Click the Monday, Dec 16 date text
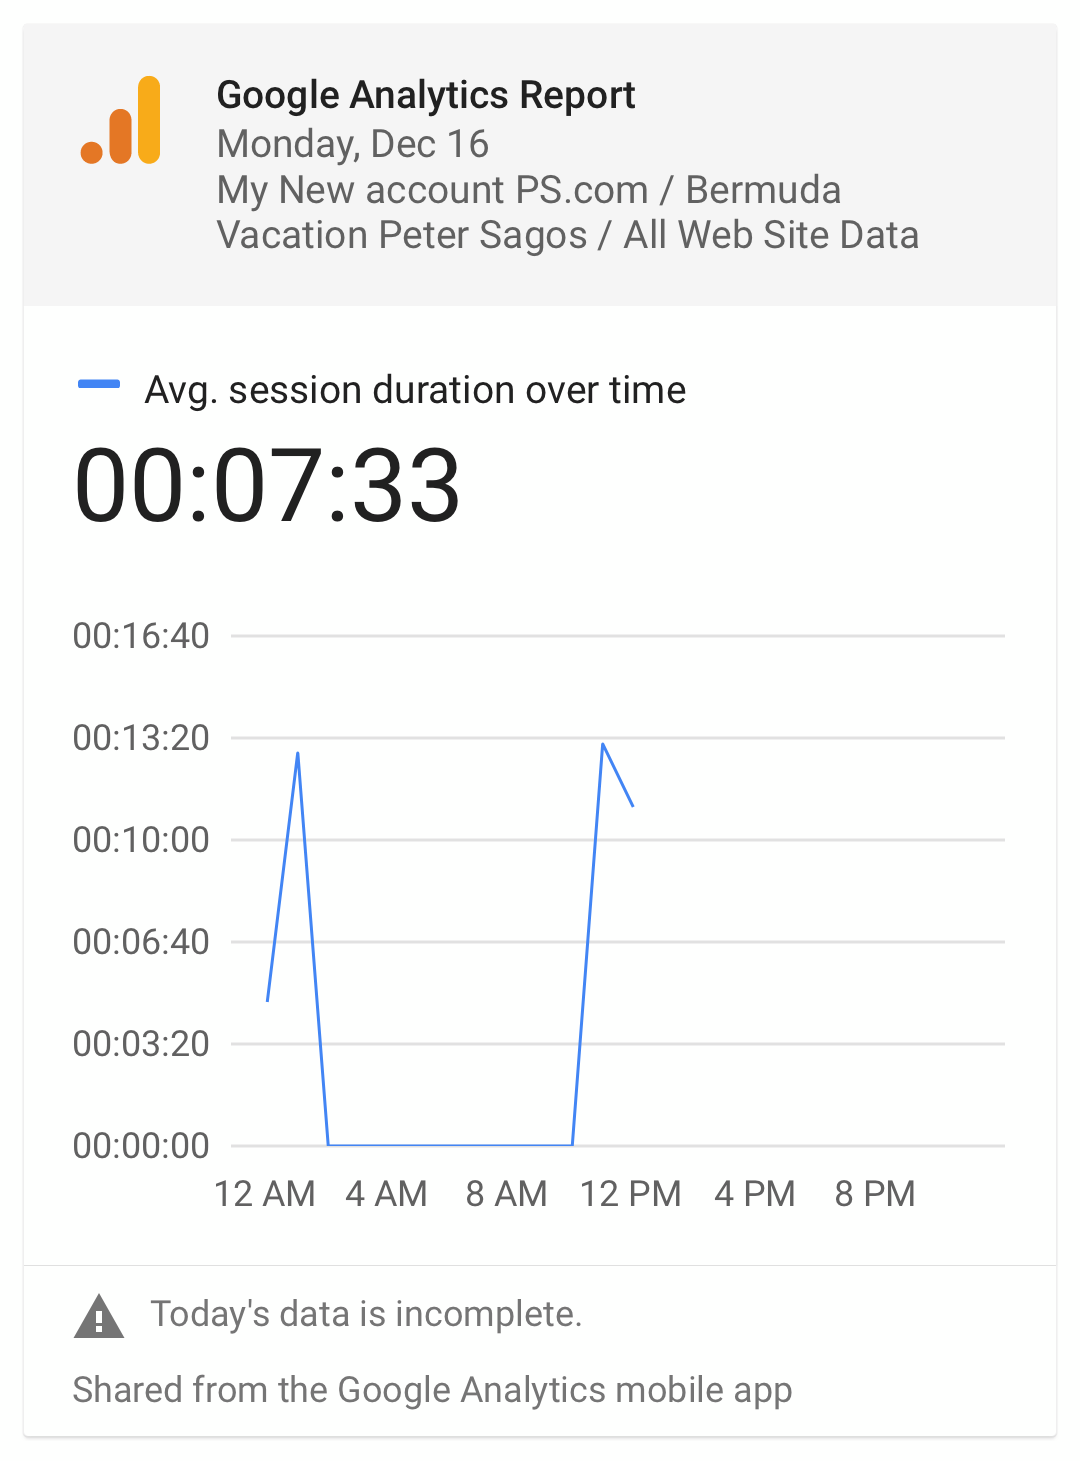 click(353, 144)
